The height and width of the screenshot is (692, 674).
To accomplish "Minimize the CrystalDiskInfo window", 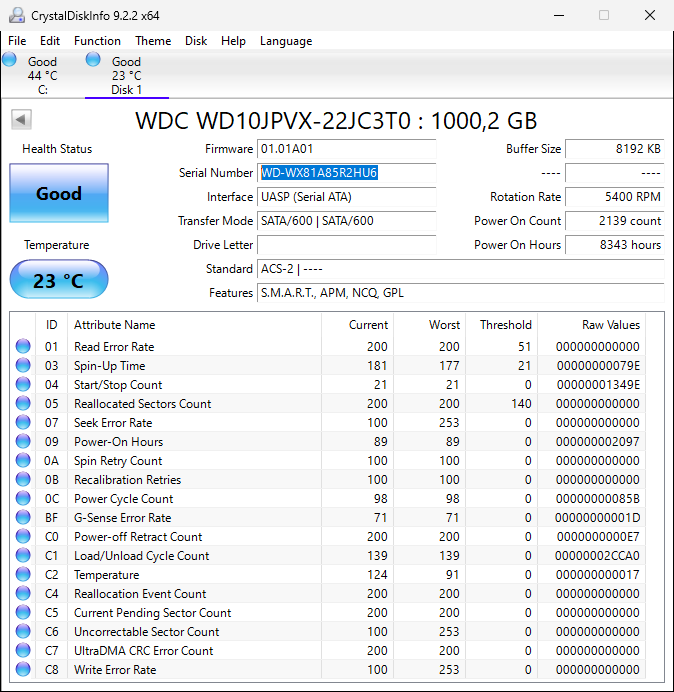I will tap(559, 15).
